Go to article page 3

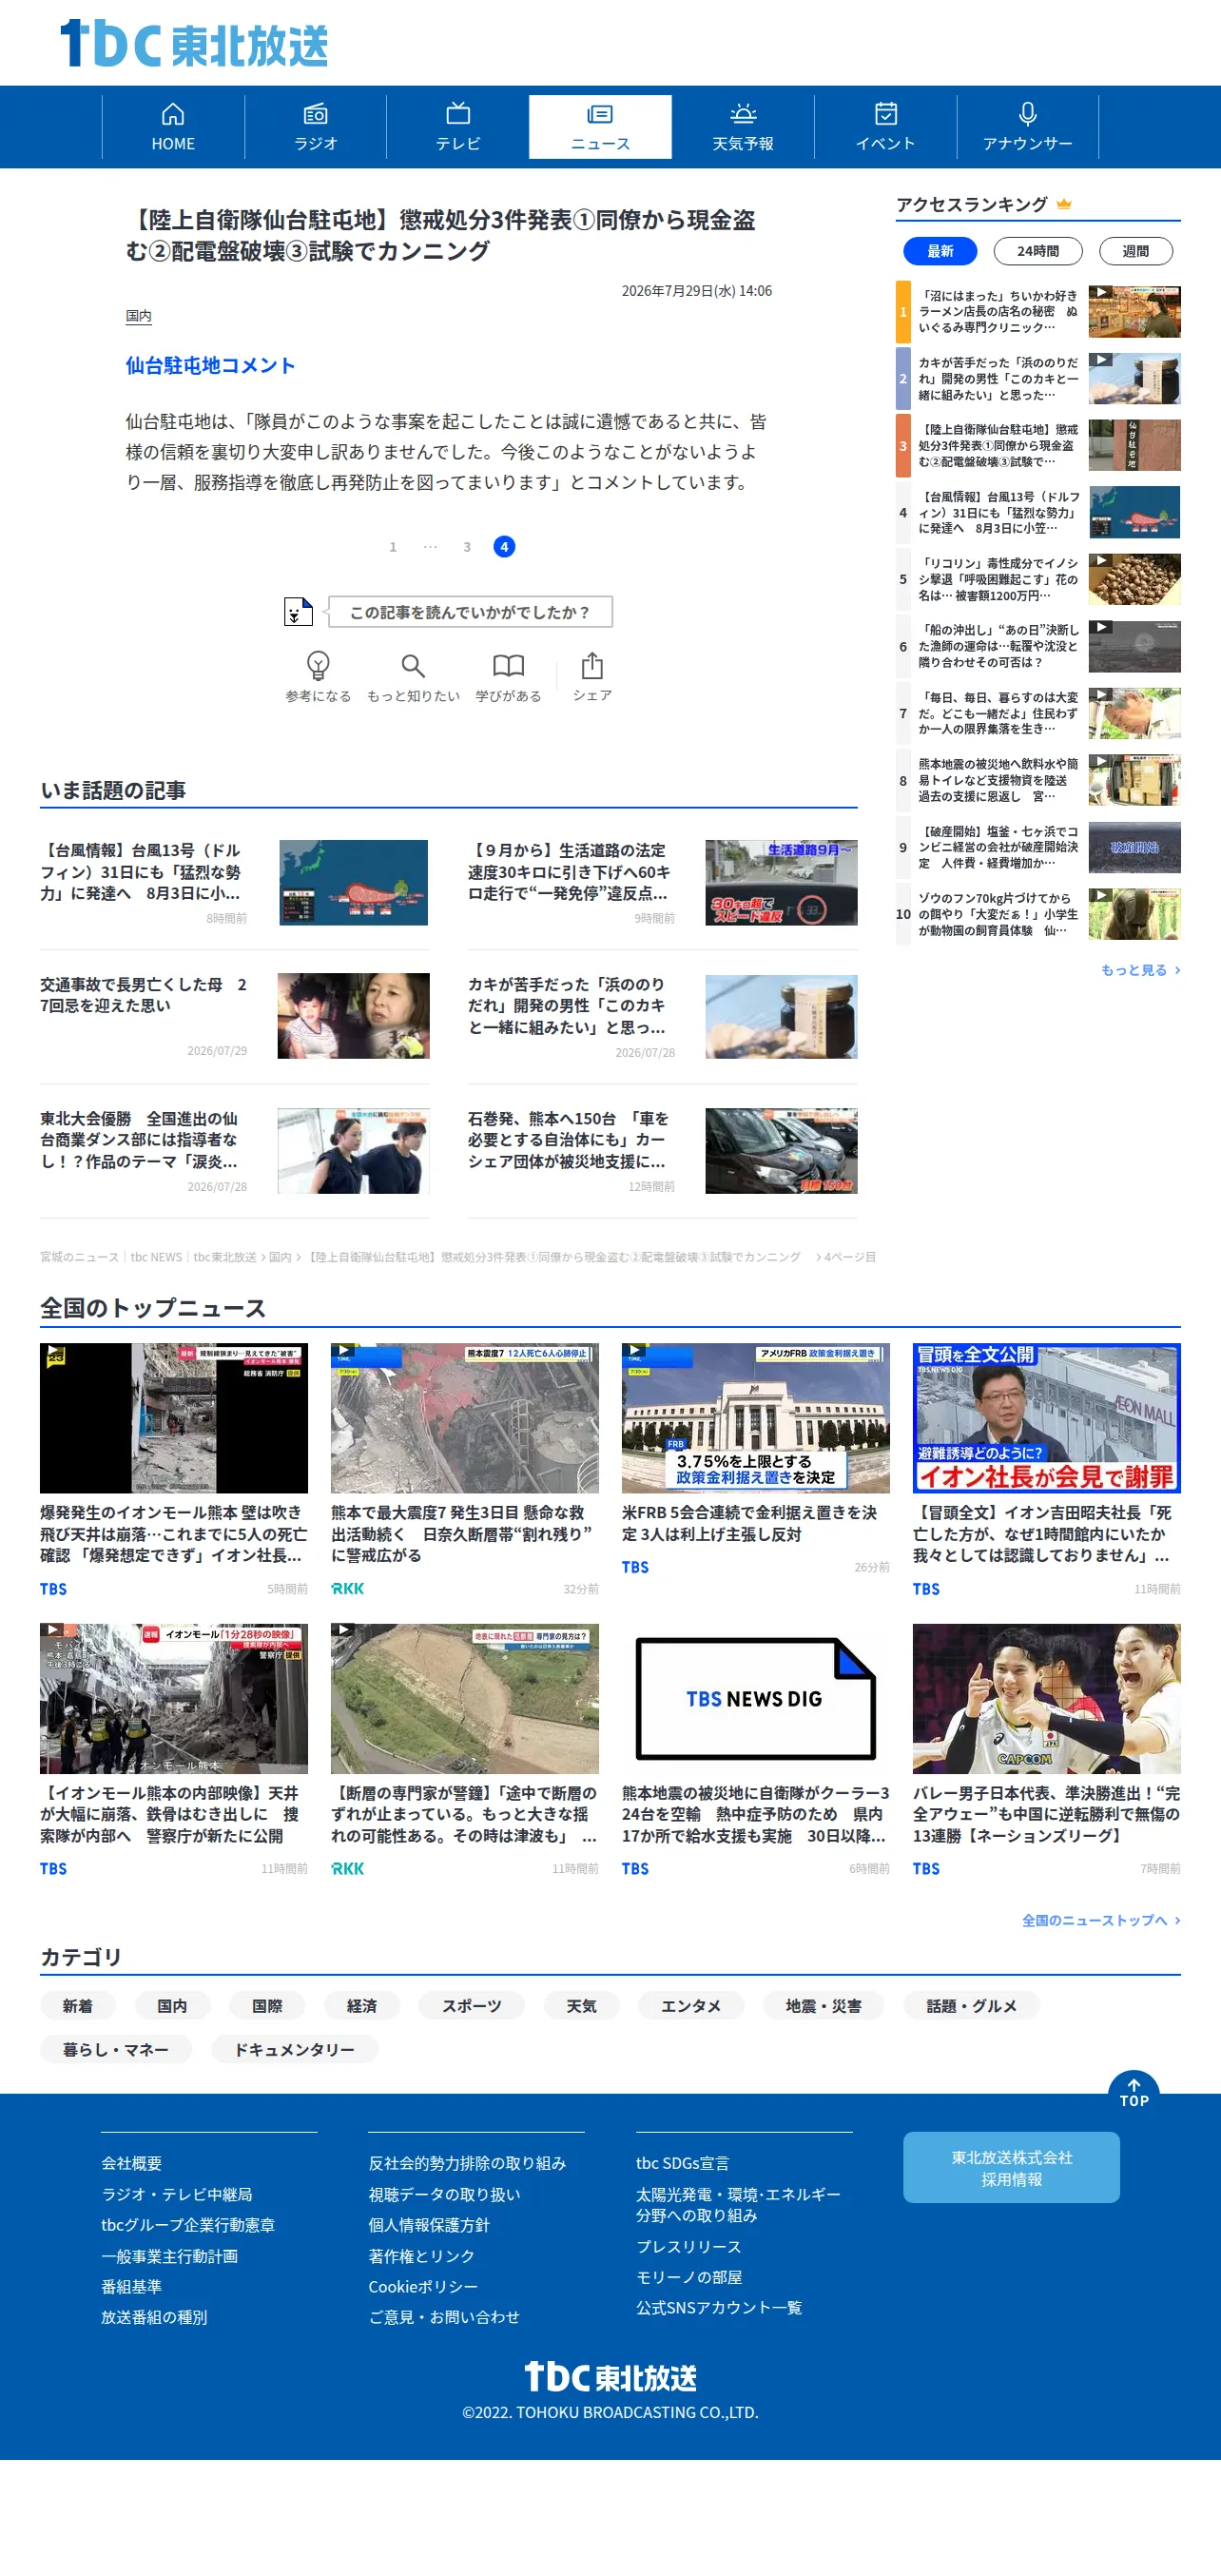[x=467, y=547]
